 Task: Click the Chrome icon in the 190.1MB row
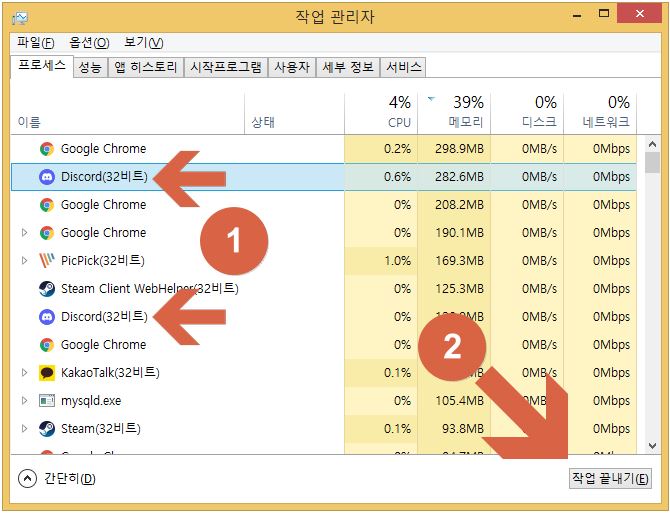tap(47, 233)
